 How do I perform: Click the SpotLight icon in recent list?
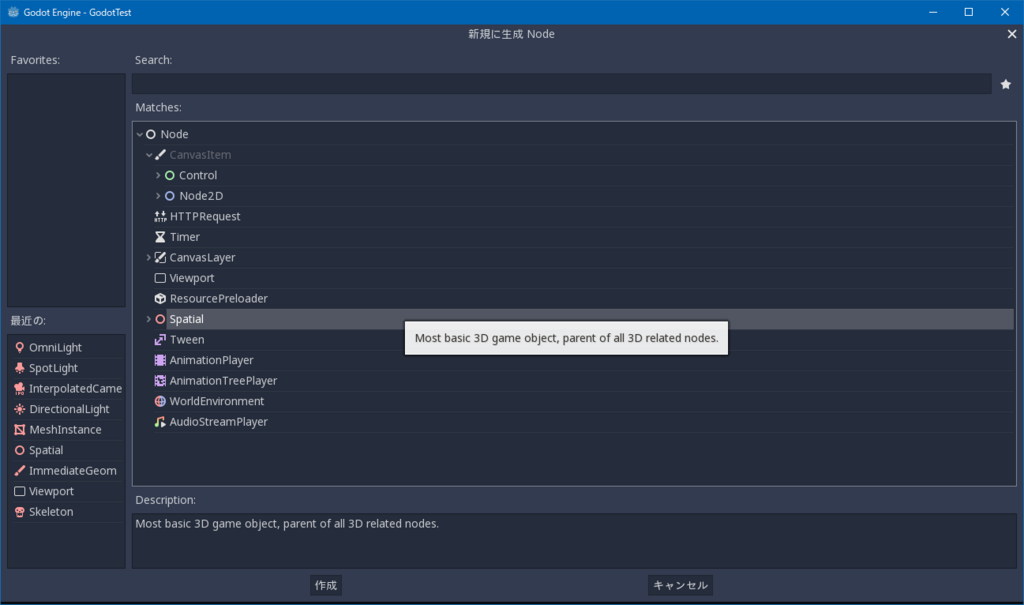point(20,368)
